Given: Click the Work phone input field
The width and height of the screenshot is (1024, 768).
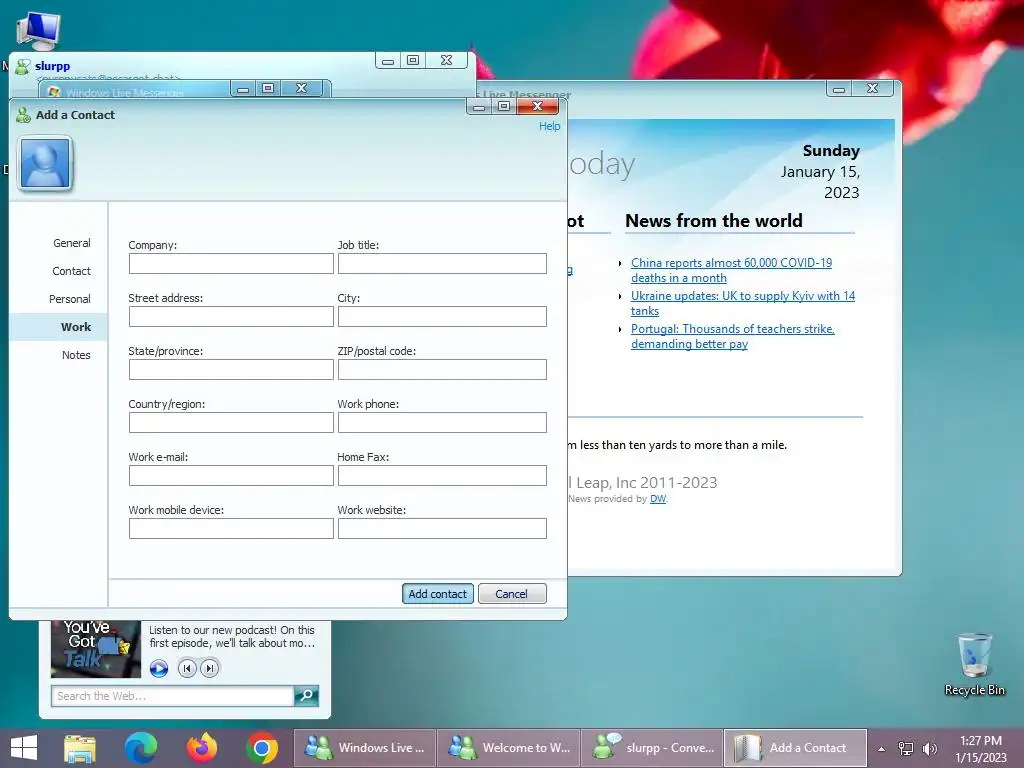Looking at the screenshot, I should point(442,423).
